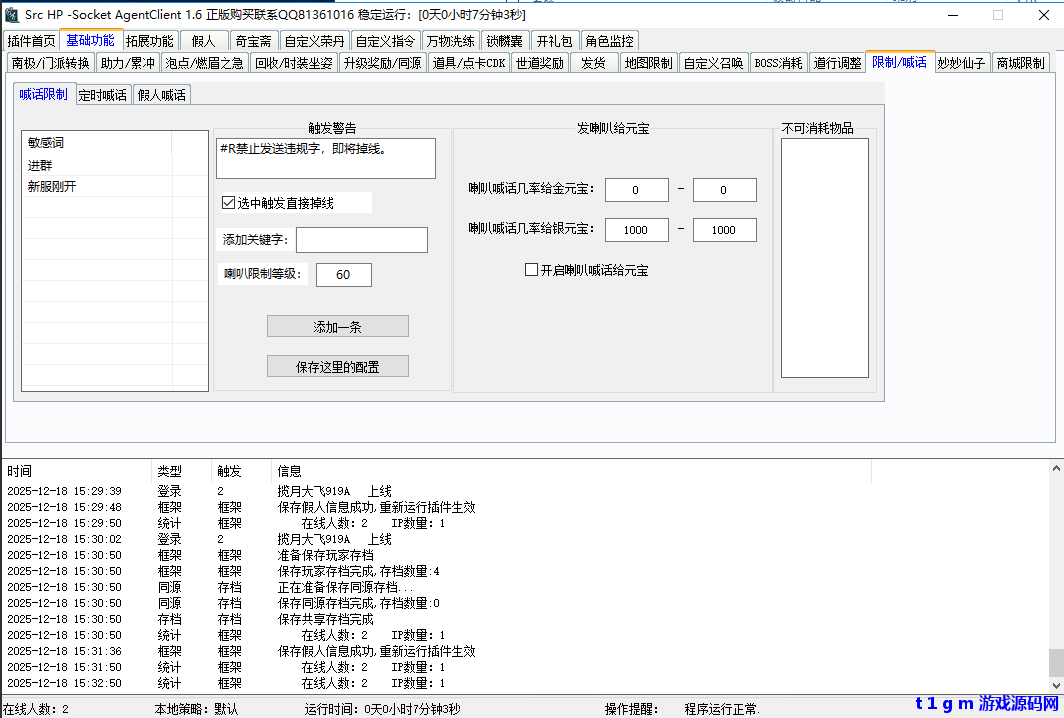Click the application icon in the title bar
Image resolution: width=1064 pixels, height=718 pixels.
[14, 14]
